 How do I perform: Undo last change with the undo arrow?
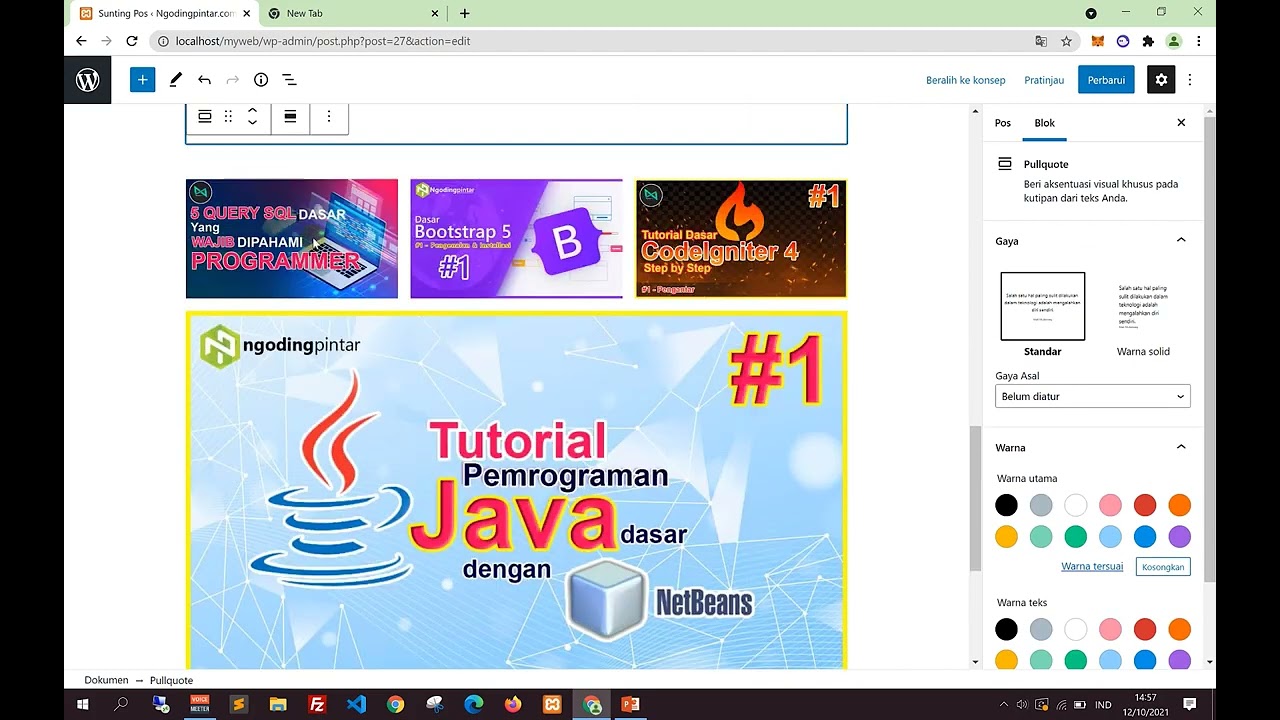pos(204,80)
